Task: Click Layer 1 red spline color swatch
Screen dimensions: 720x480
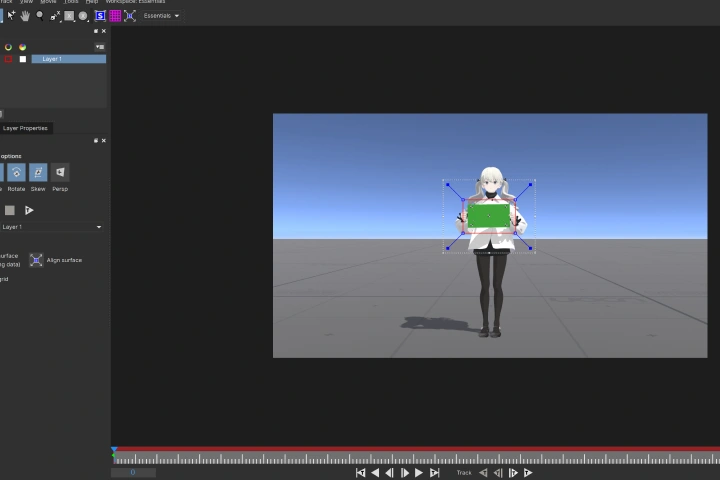Action: (x=8, y=59)
